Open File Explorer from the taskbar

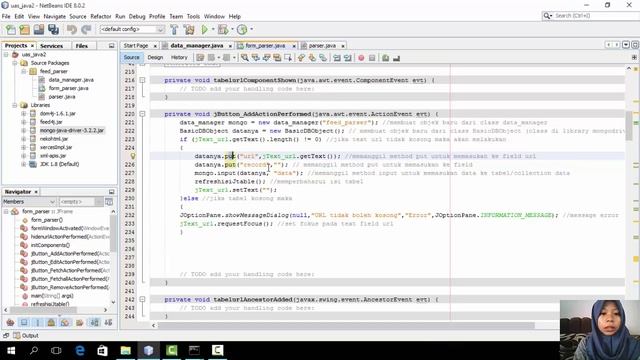tap(126, 350)
